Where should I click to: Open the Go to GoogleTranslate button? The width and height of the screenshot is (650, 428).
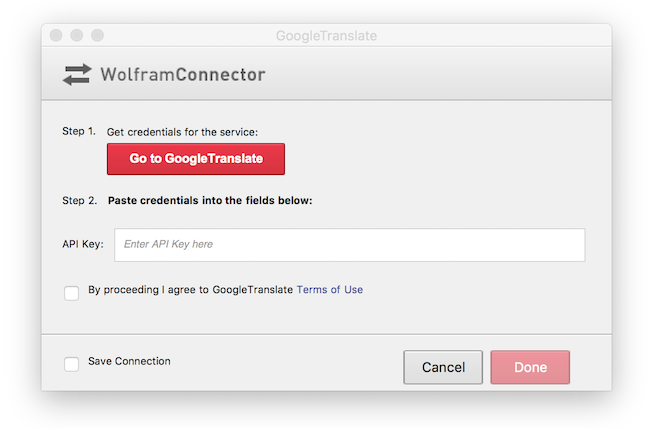pyautogui.click(x=196, y=159)
